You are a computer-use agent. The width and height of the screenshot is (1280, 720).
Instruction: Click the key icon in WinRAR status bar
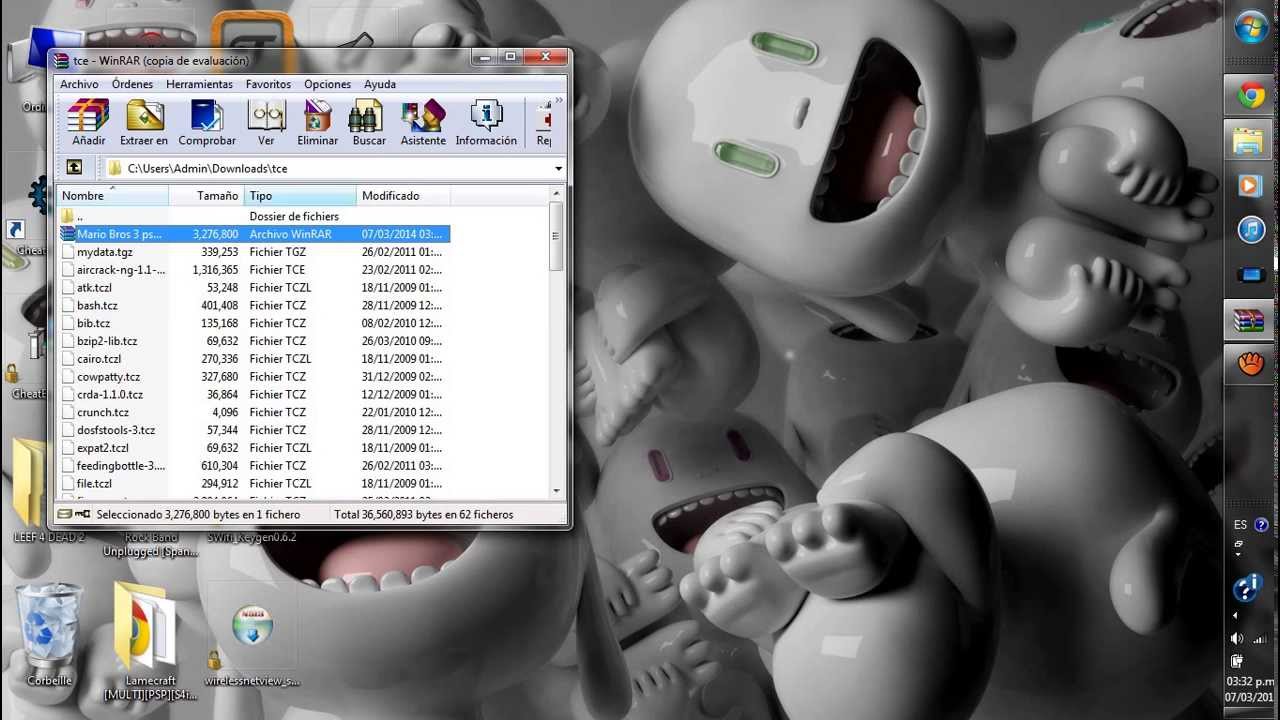[82, 514]
